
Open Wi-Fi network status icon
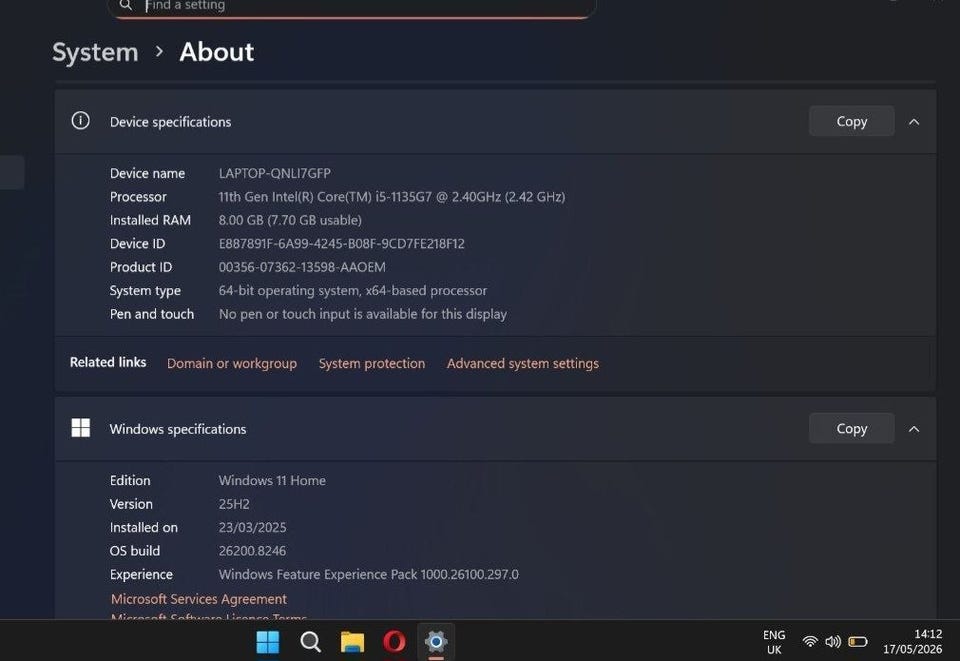(x=810, y=641)
